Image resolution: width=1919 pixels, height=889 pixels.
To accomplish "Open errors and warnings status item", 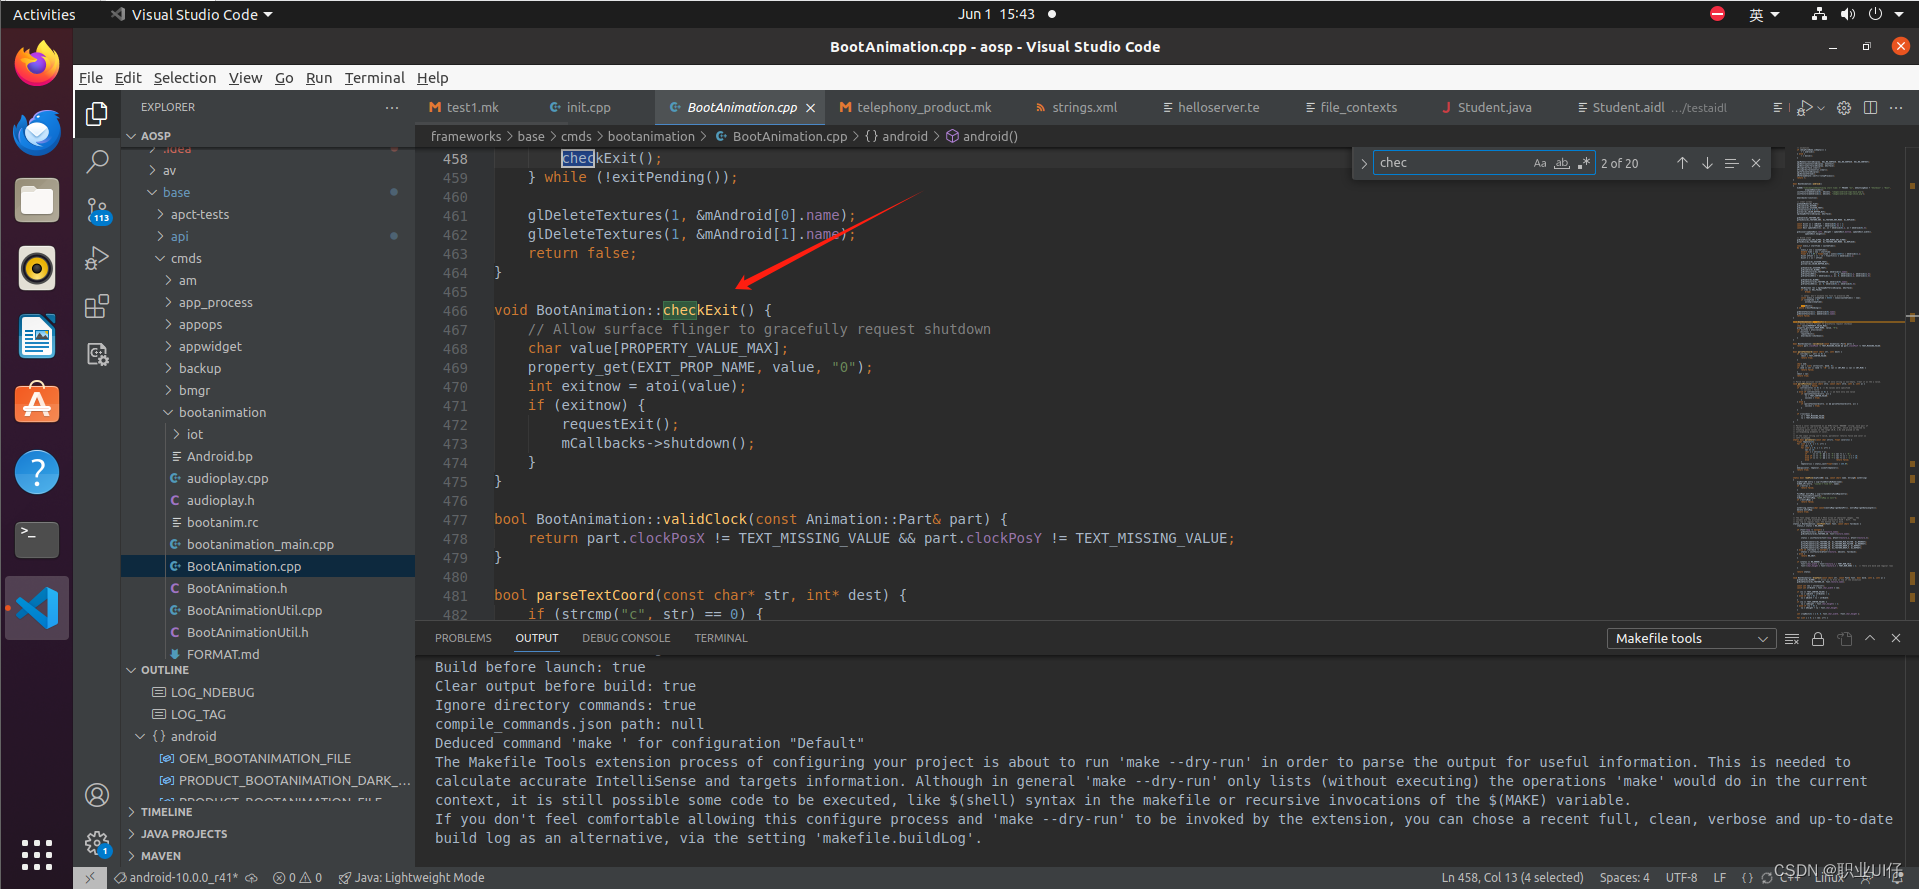I will point(298,878).
